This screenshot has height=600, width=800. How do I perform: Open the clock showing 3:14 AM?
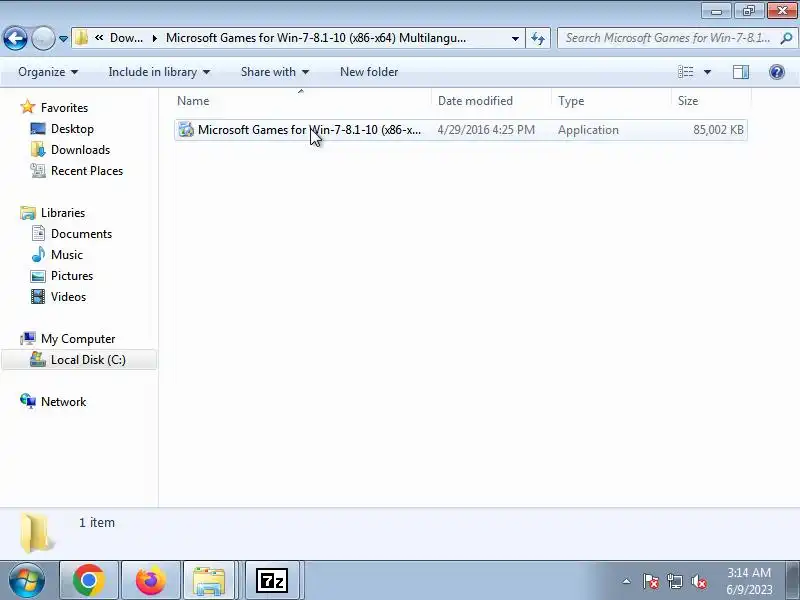[749, 581]
